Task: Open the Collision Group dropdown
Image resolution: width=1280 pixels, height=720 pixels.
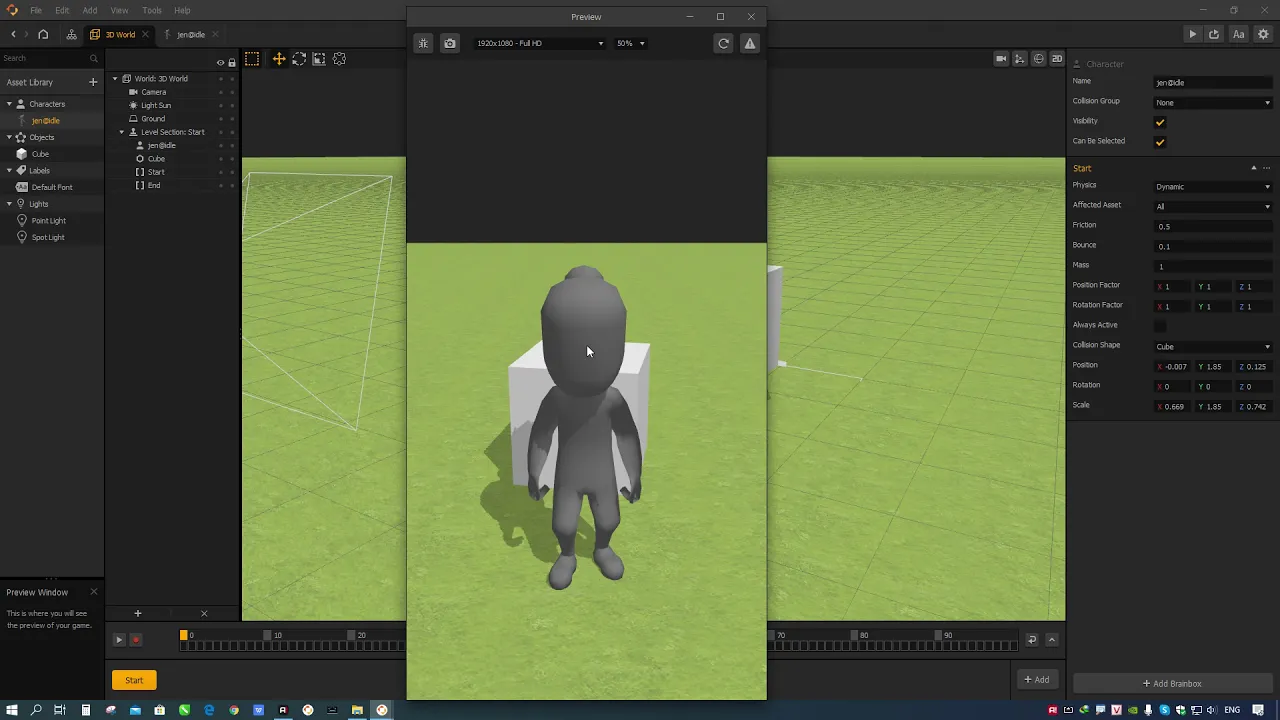Action: (x=1213, y=102)
